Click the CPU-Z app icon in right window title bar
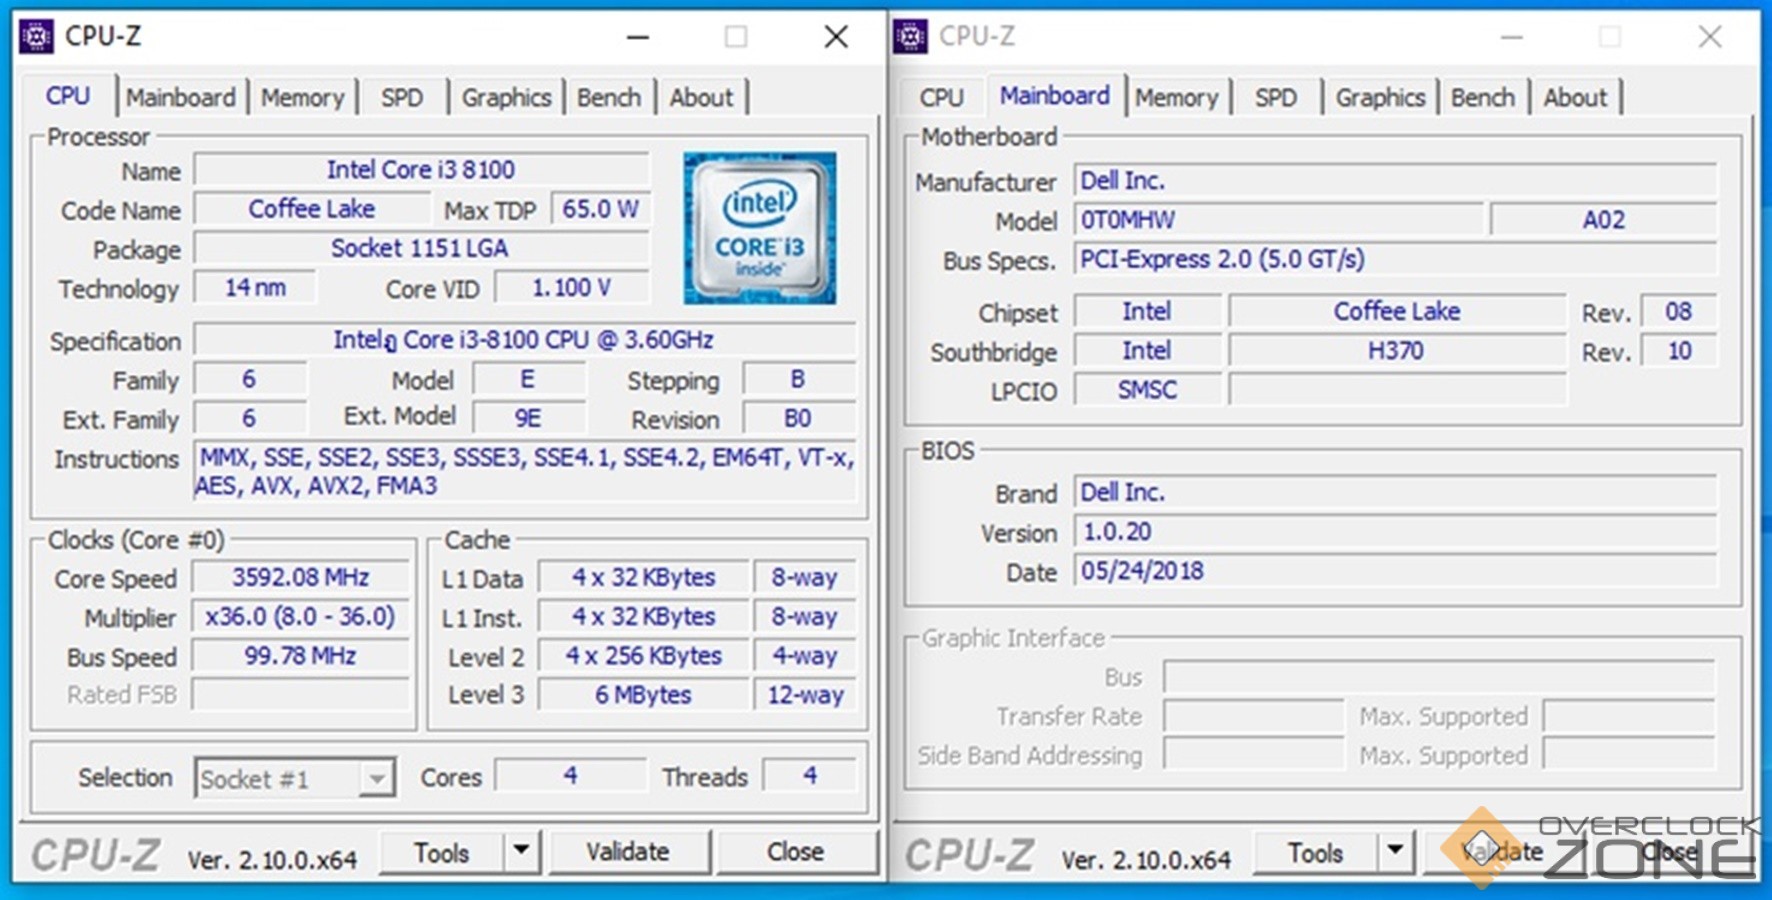This screenshot has width=1772, height=900. [x=910, y=37]
